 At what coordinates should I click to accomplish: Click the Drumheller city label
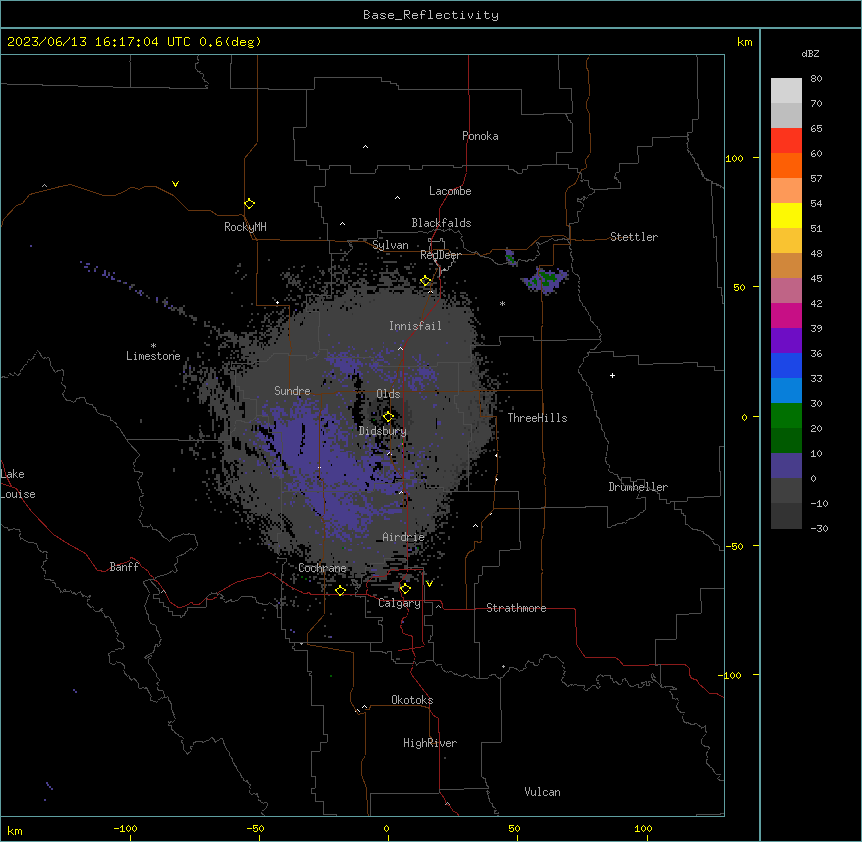(x=638, y=487)
